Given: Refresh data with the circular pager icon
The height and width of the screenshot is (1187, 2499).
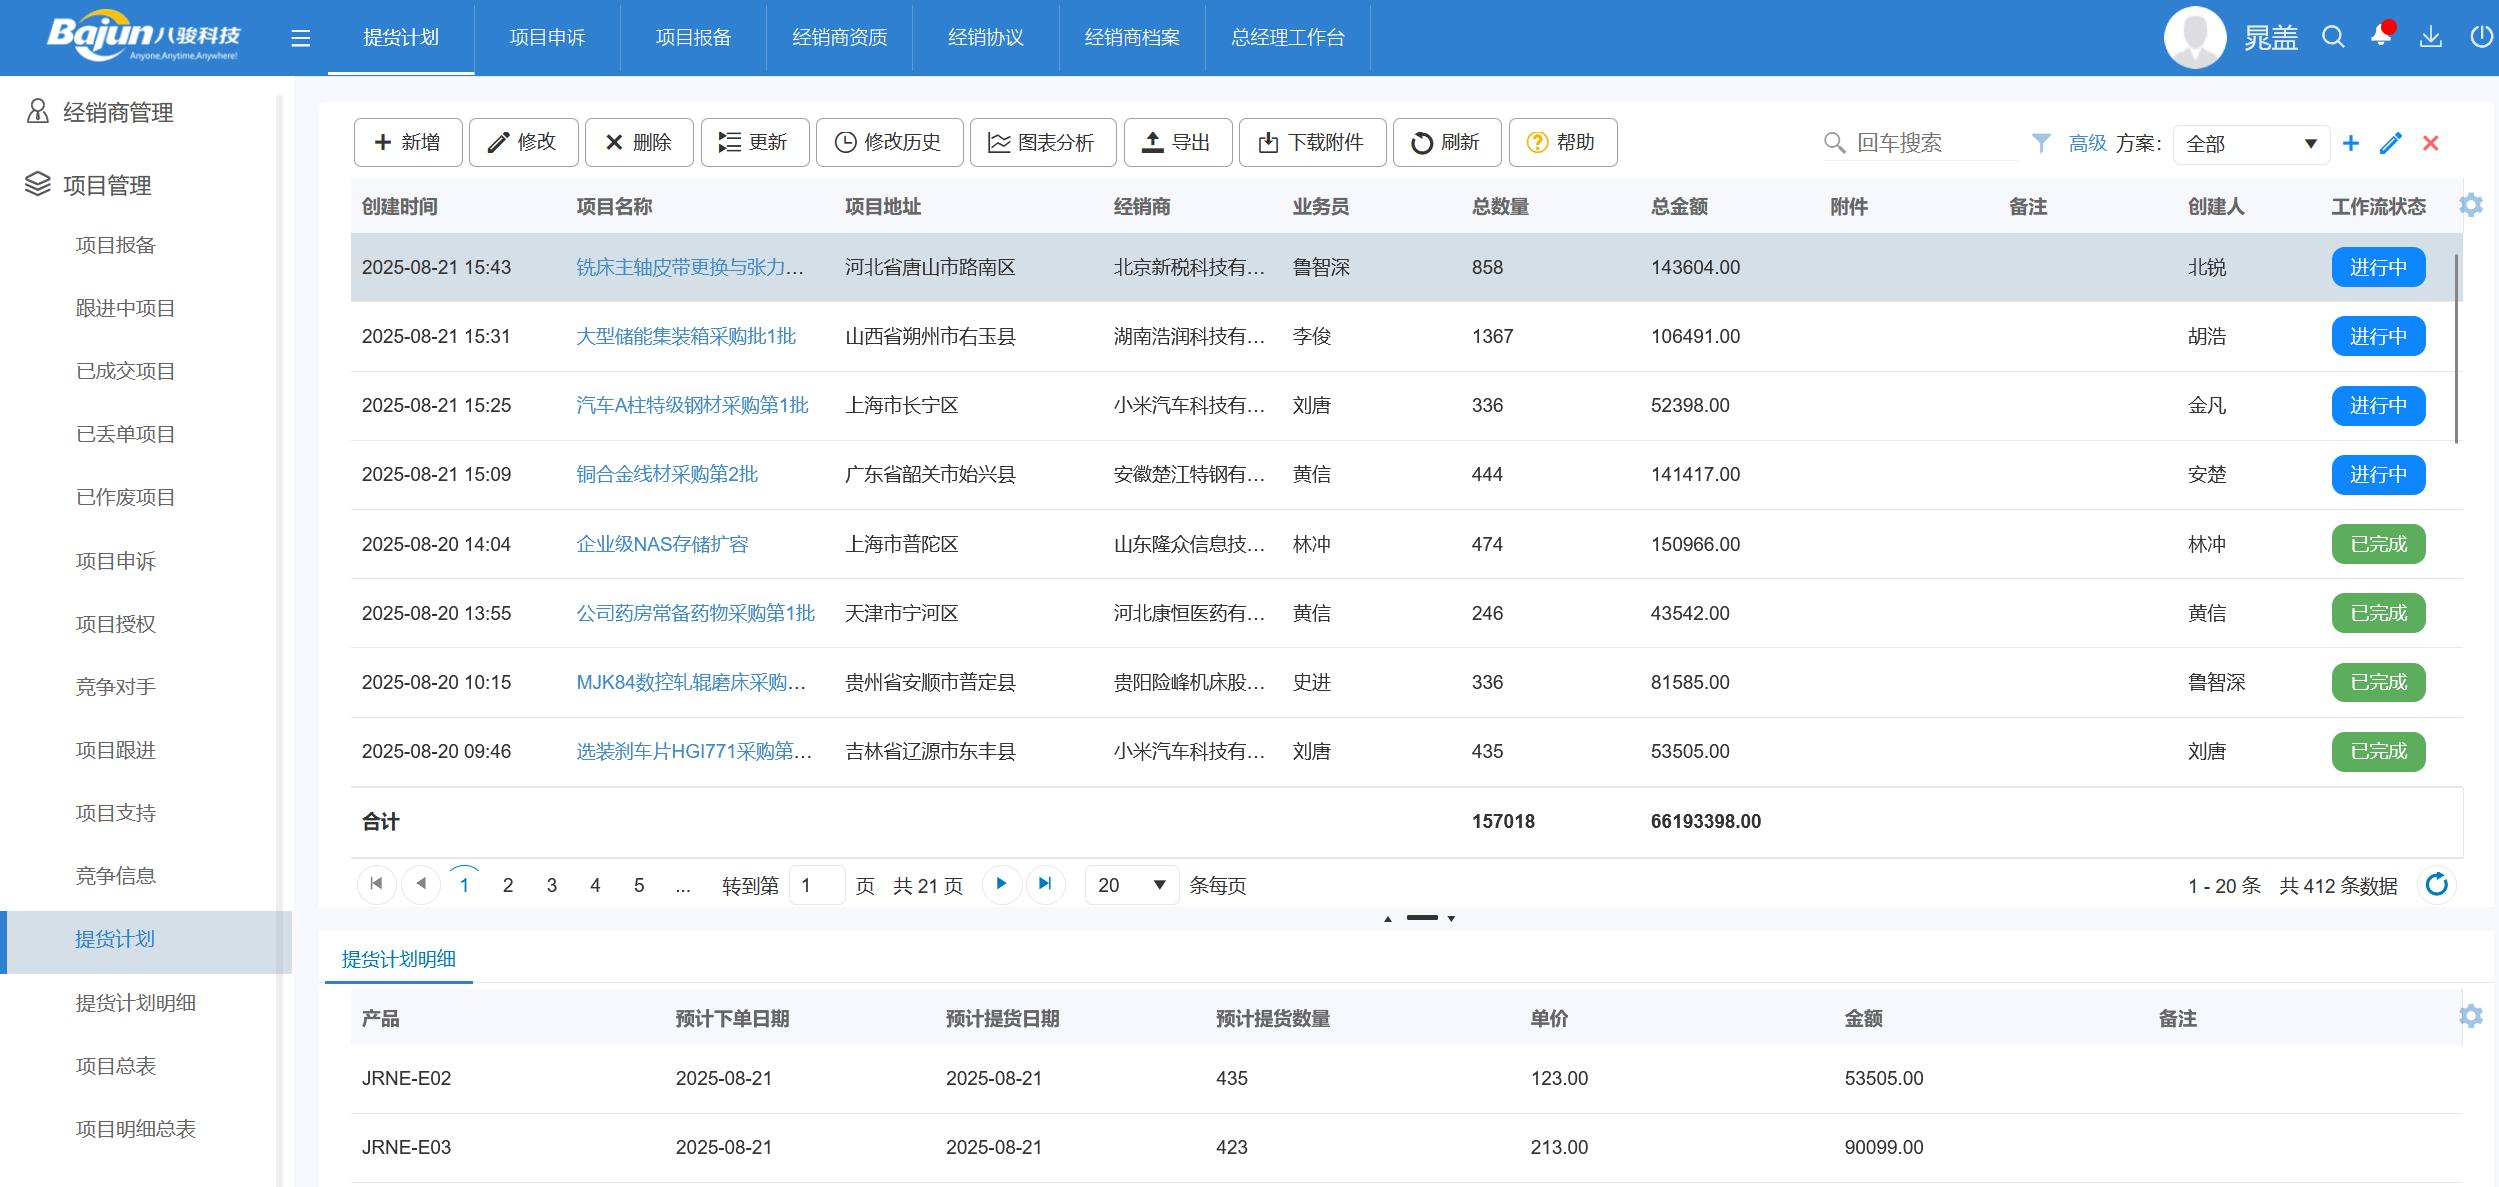Looking at the screenshot, I should [x=2437, y=885].
